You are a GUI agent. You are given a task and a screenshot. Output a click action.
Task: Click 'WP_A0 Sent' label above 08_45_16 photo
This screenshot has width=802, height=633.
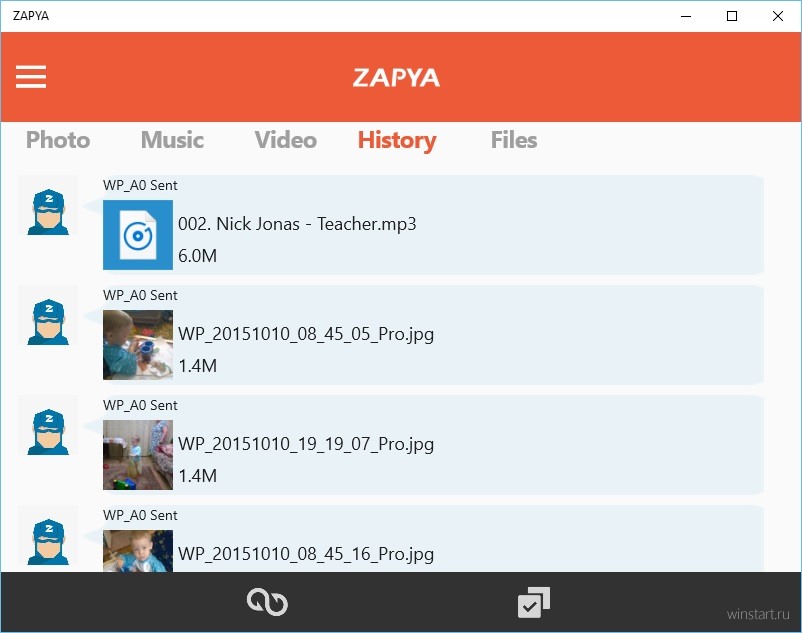click(140, 515)
